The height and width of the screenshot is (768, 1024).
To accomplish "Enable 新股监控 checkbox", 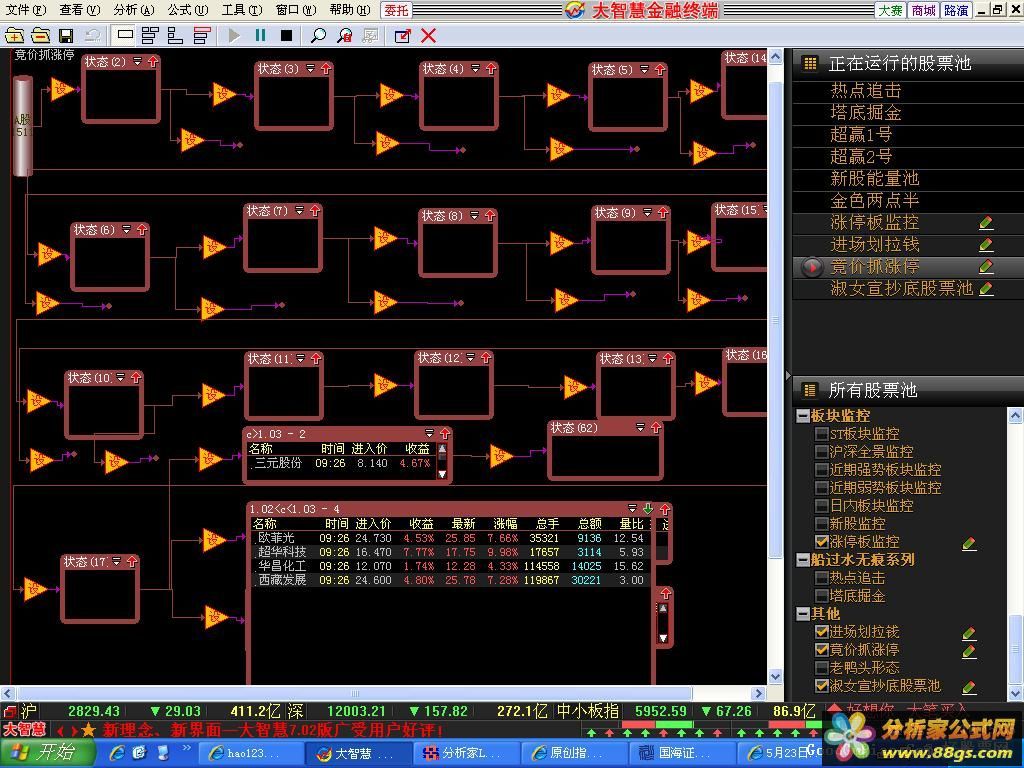I will click(822, 523).
